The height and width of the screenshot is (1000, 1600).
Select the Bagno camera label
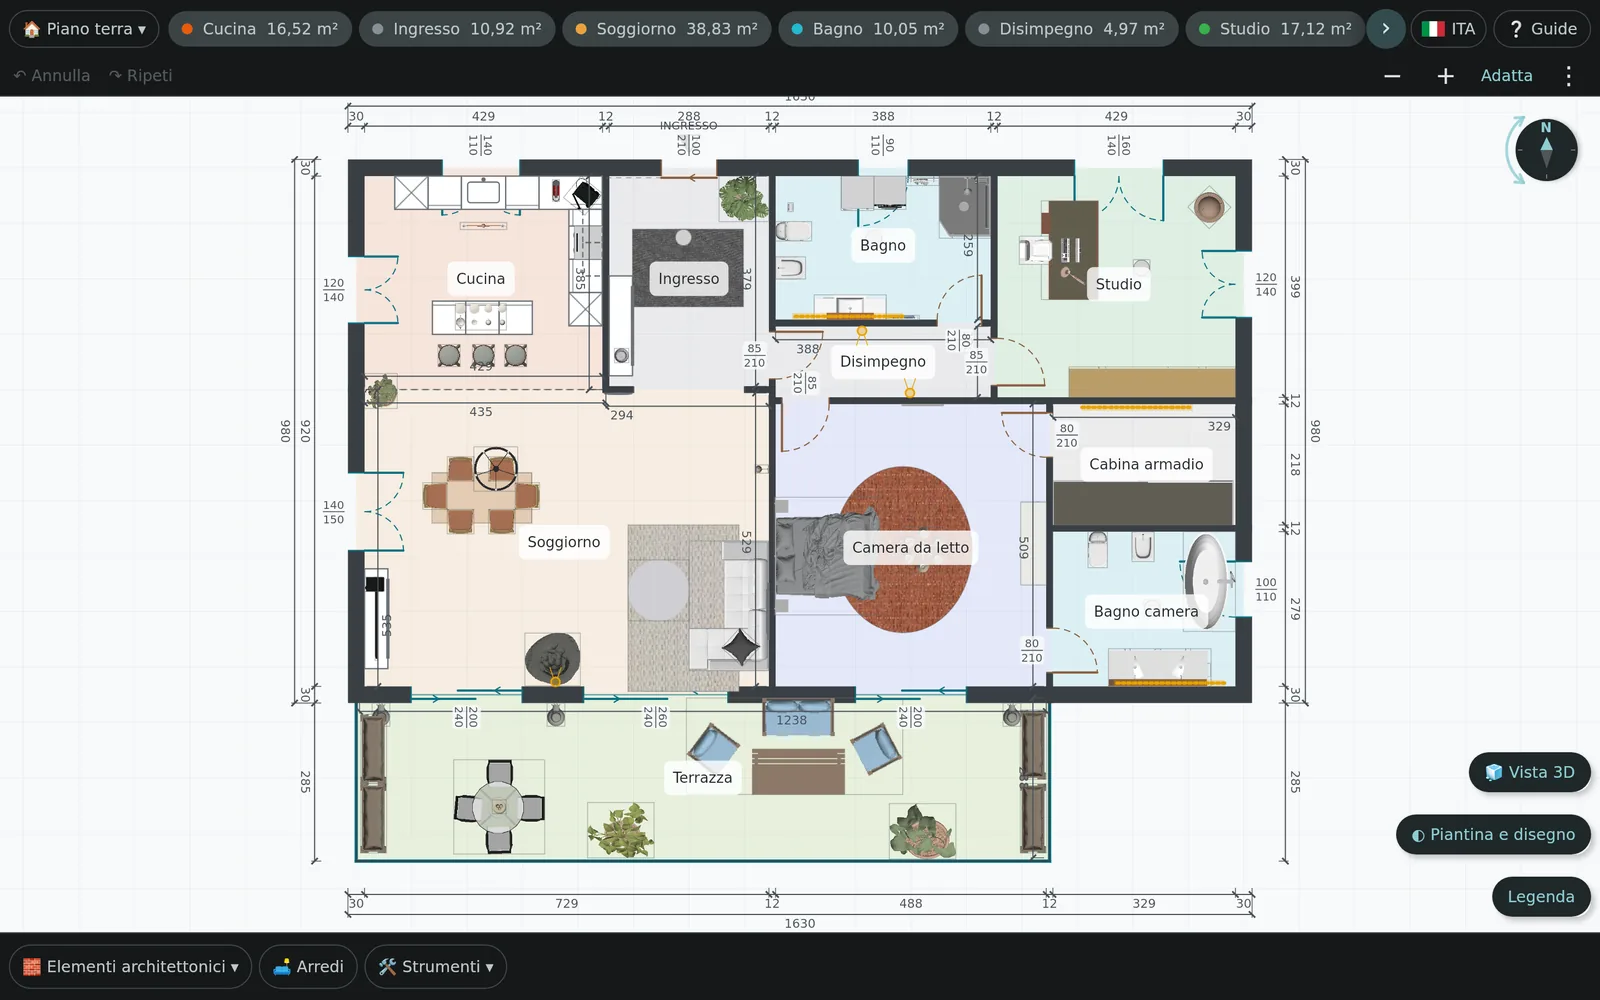(1145, 611)
